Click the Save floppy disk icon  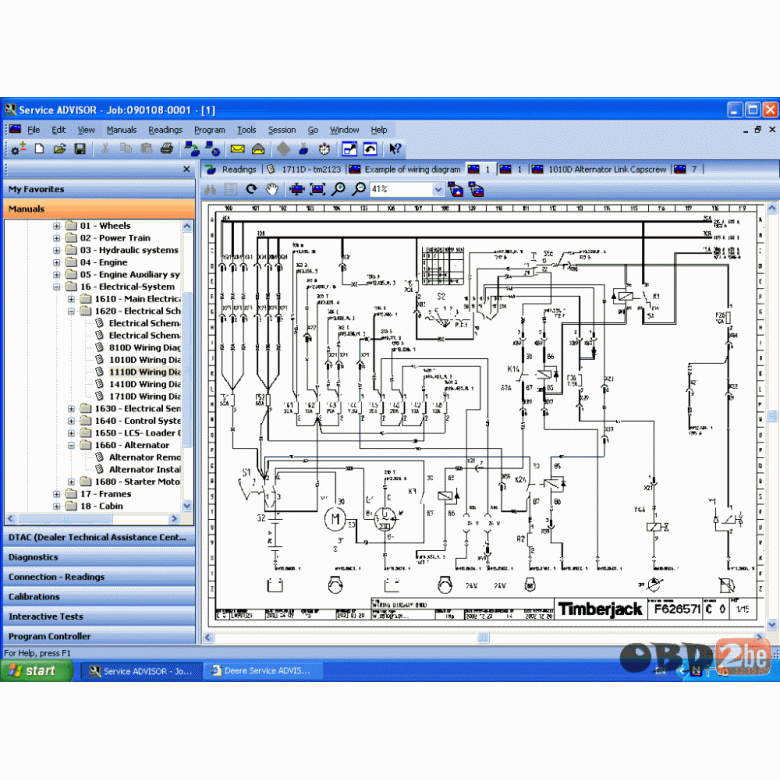click(x=80, y=149)
